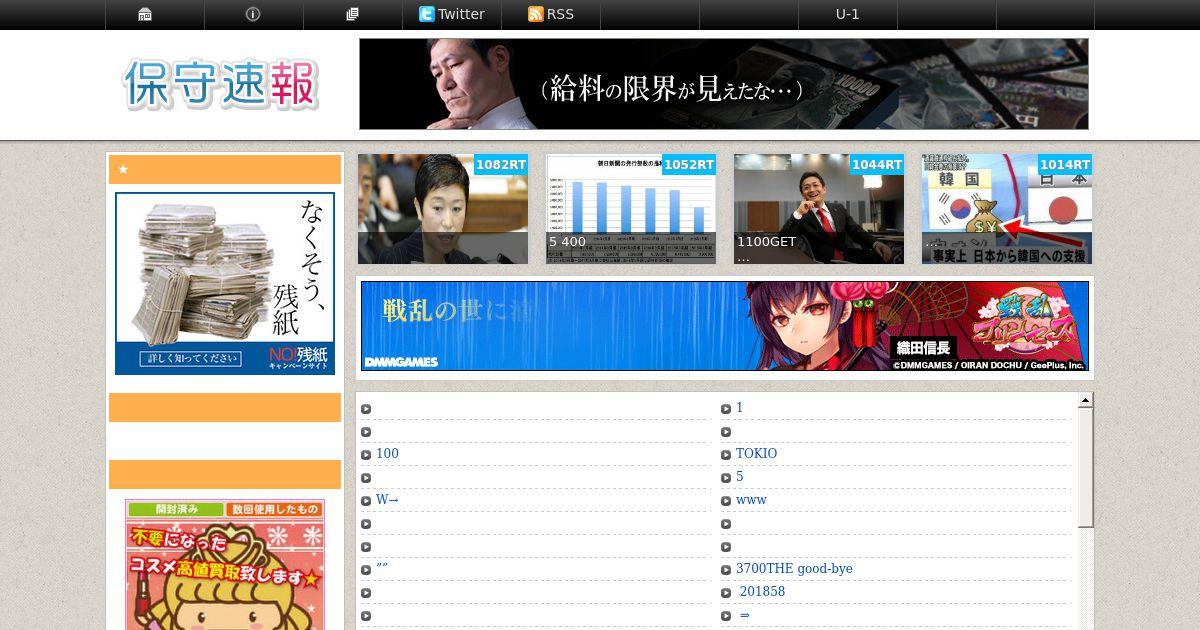Click bullet icon beside '5' link
Viewport: 1200px width, 630px height.
[x=726, y=478]
